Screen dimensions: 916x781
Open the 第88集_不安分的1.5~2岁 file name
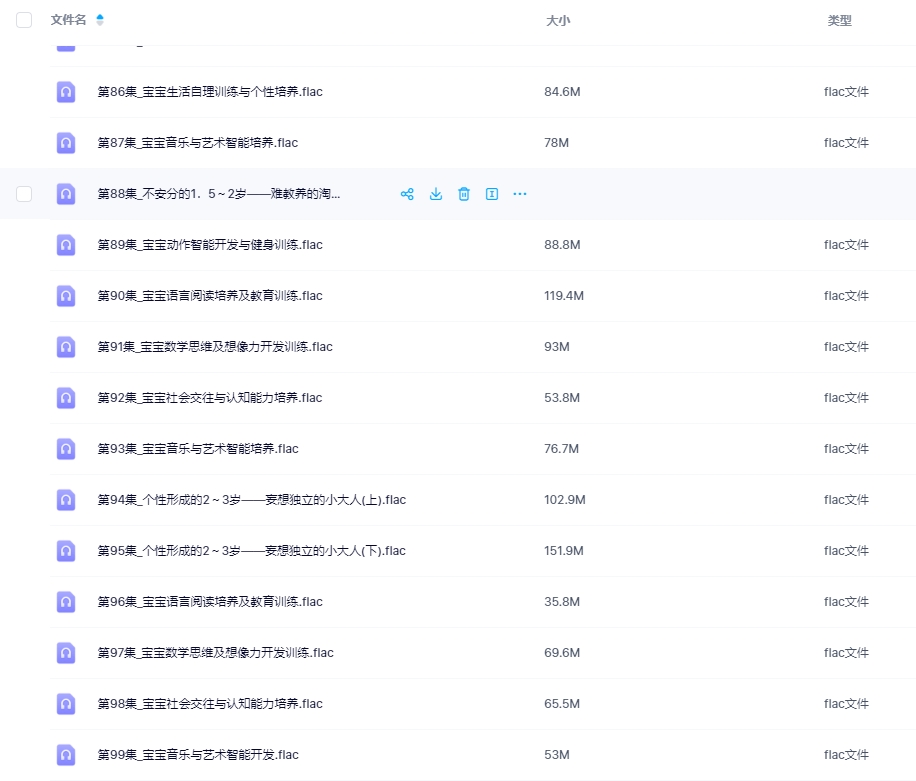click(218, 193)
